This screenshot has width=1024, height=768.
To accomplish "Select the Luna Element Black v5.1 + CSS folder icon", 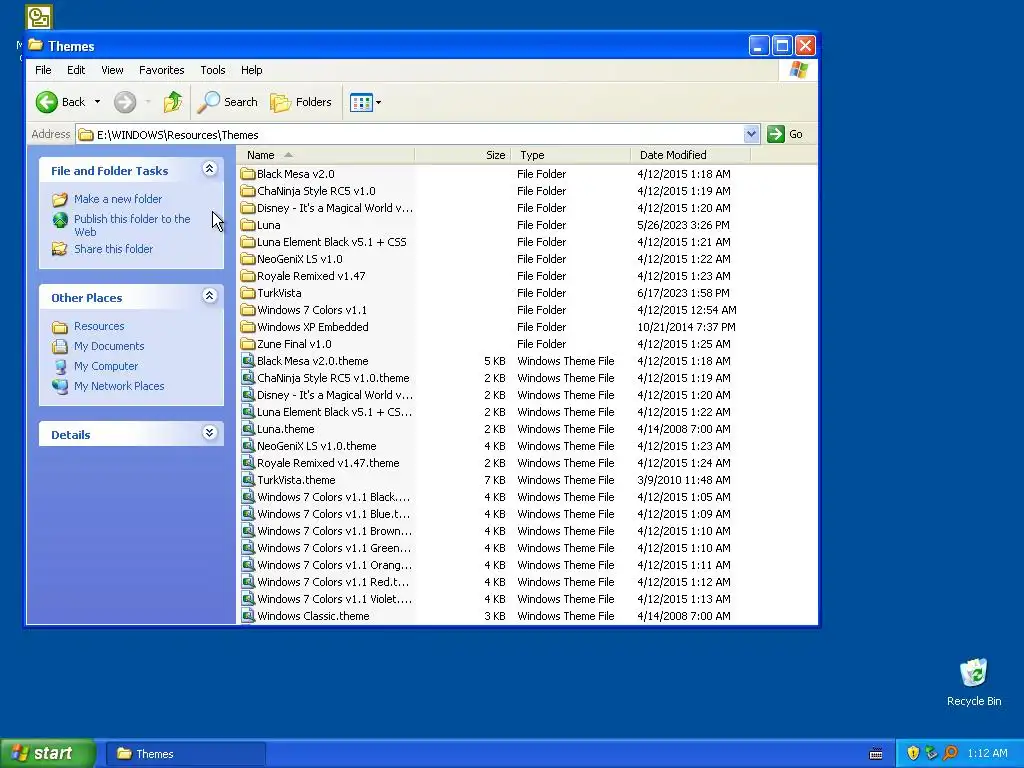I will (x=248, y=242).
